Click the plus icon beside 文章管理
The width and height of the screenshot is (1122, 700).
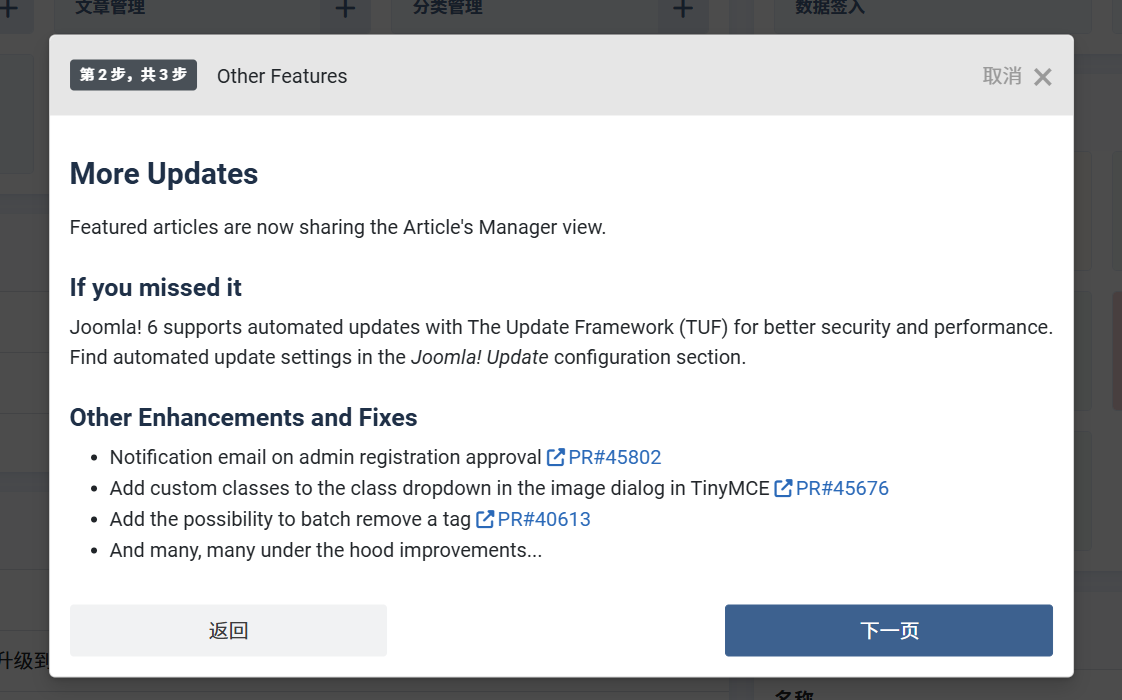[345, 9]
